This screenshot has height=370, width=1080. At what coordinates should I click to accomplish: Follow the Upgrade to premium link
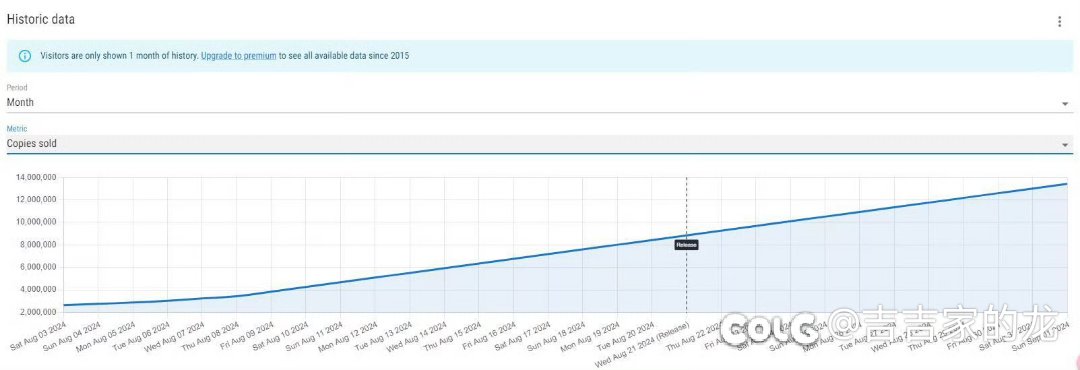(x=238, y=56)
